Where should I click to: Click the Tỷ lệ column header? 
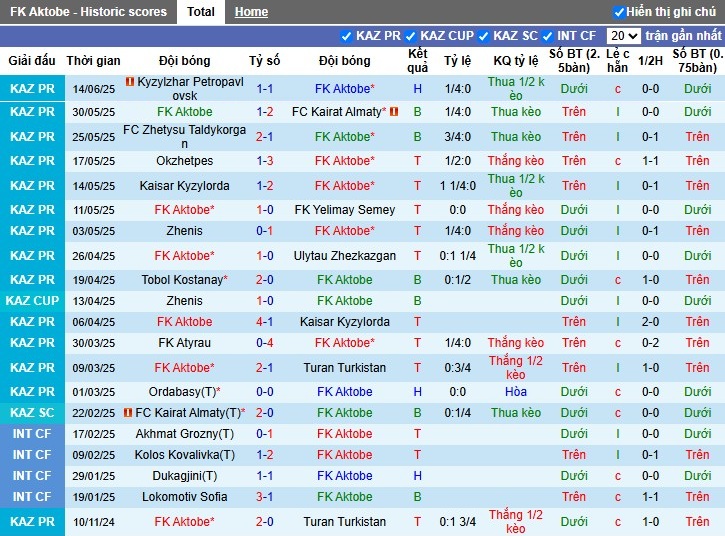tap(458, 61)
